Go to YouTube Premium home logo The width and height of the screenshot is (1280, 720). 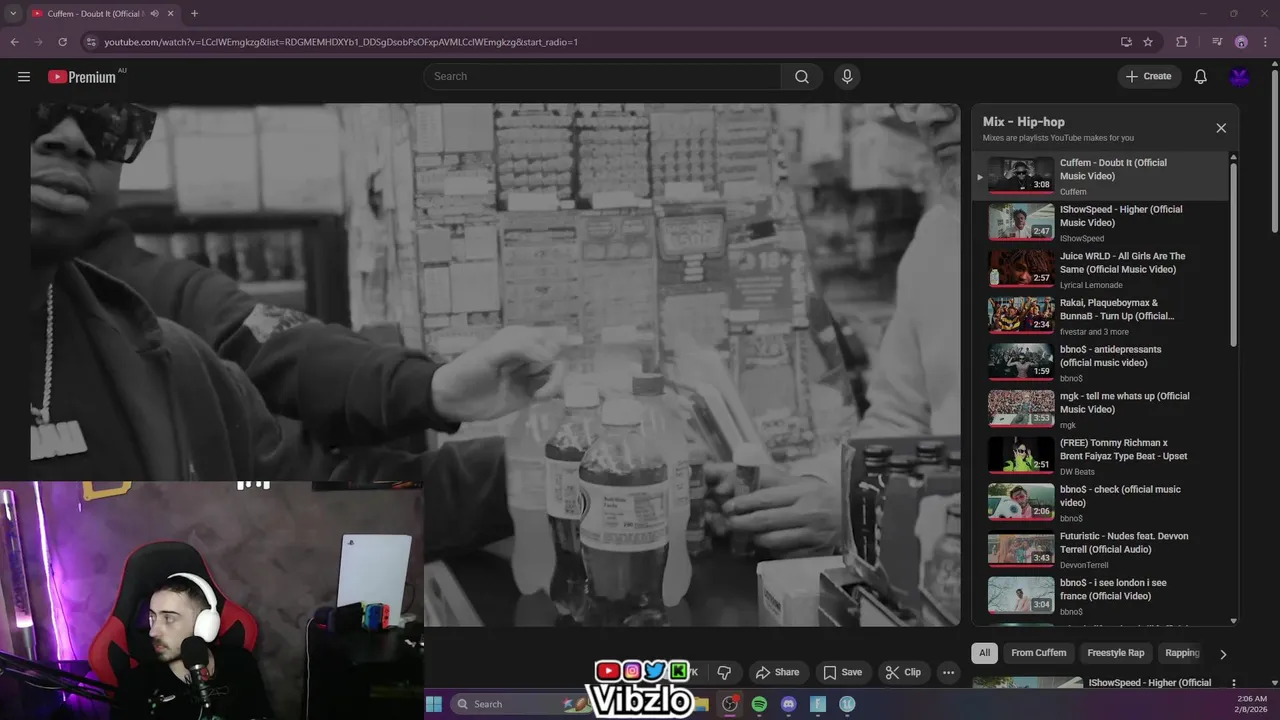(x=82, y=77)
